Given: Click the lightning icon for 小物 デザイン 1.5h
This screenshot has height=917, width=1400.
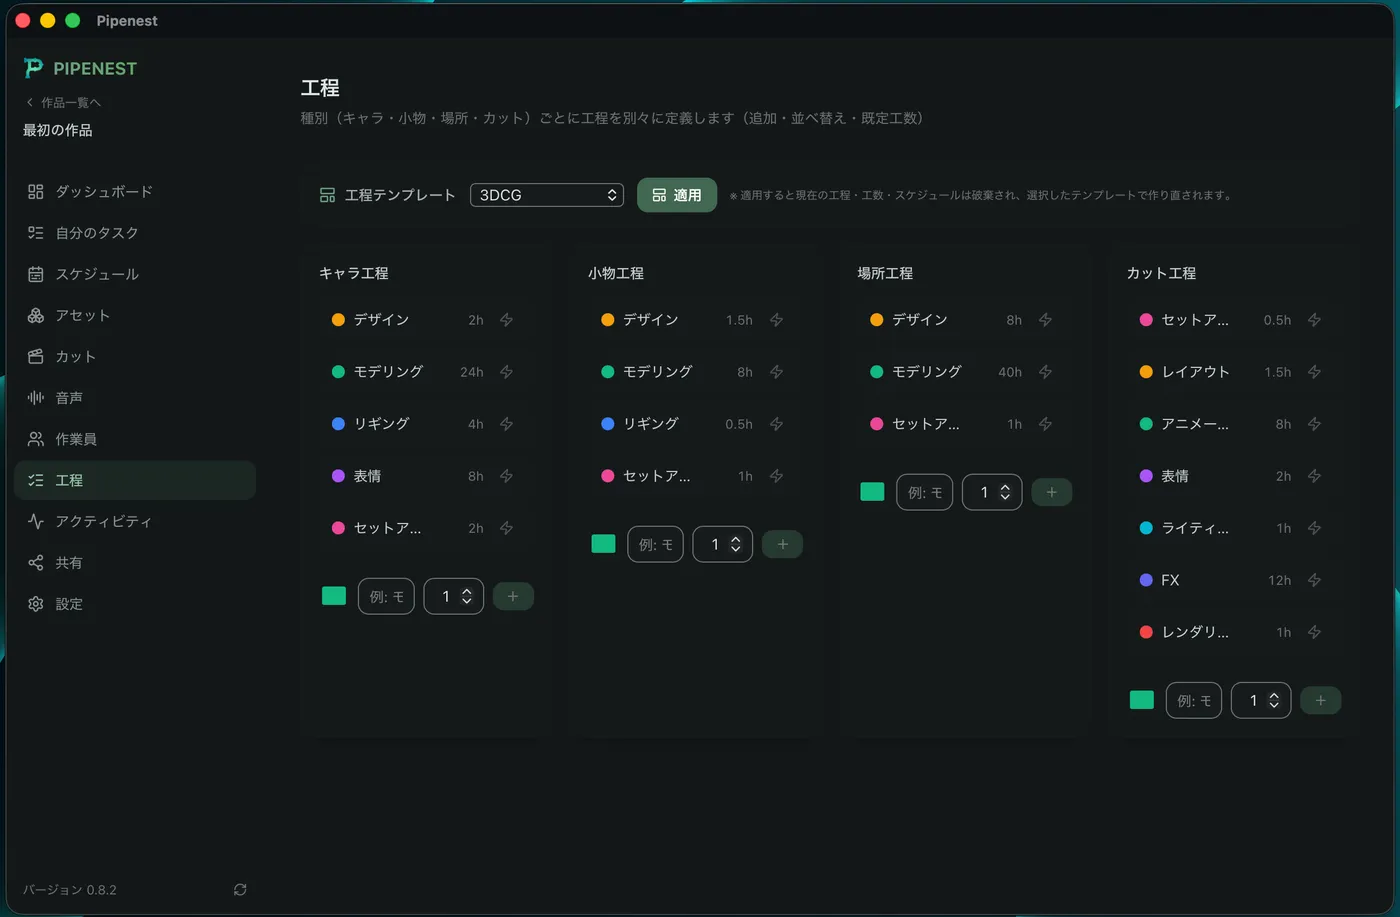Looking at the screenshot, I should [x=777, y=320].
